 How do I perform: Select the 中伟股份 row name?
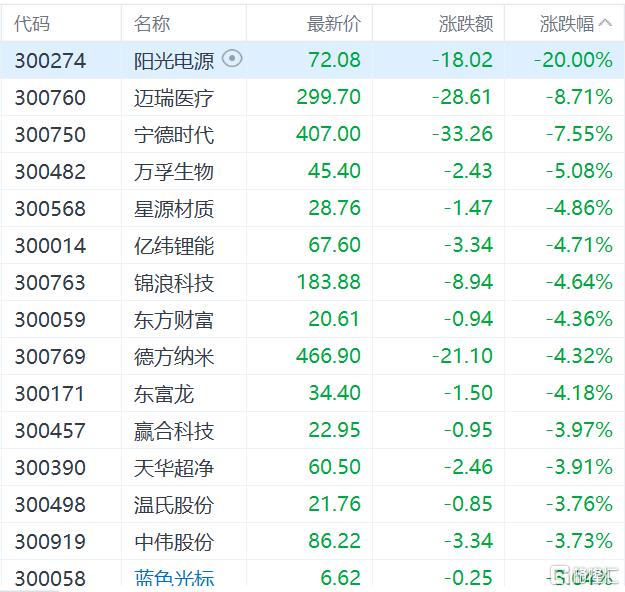(174, 541)
